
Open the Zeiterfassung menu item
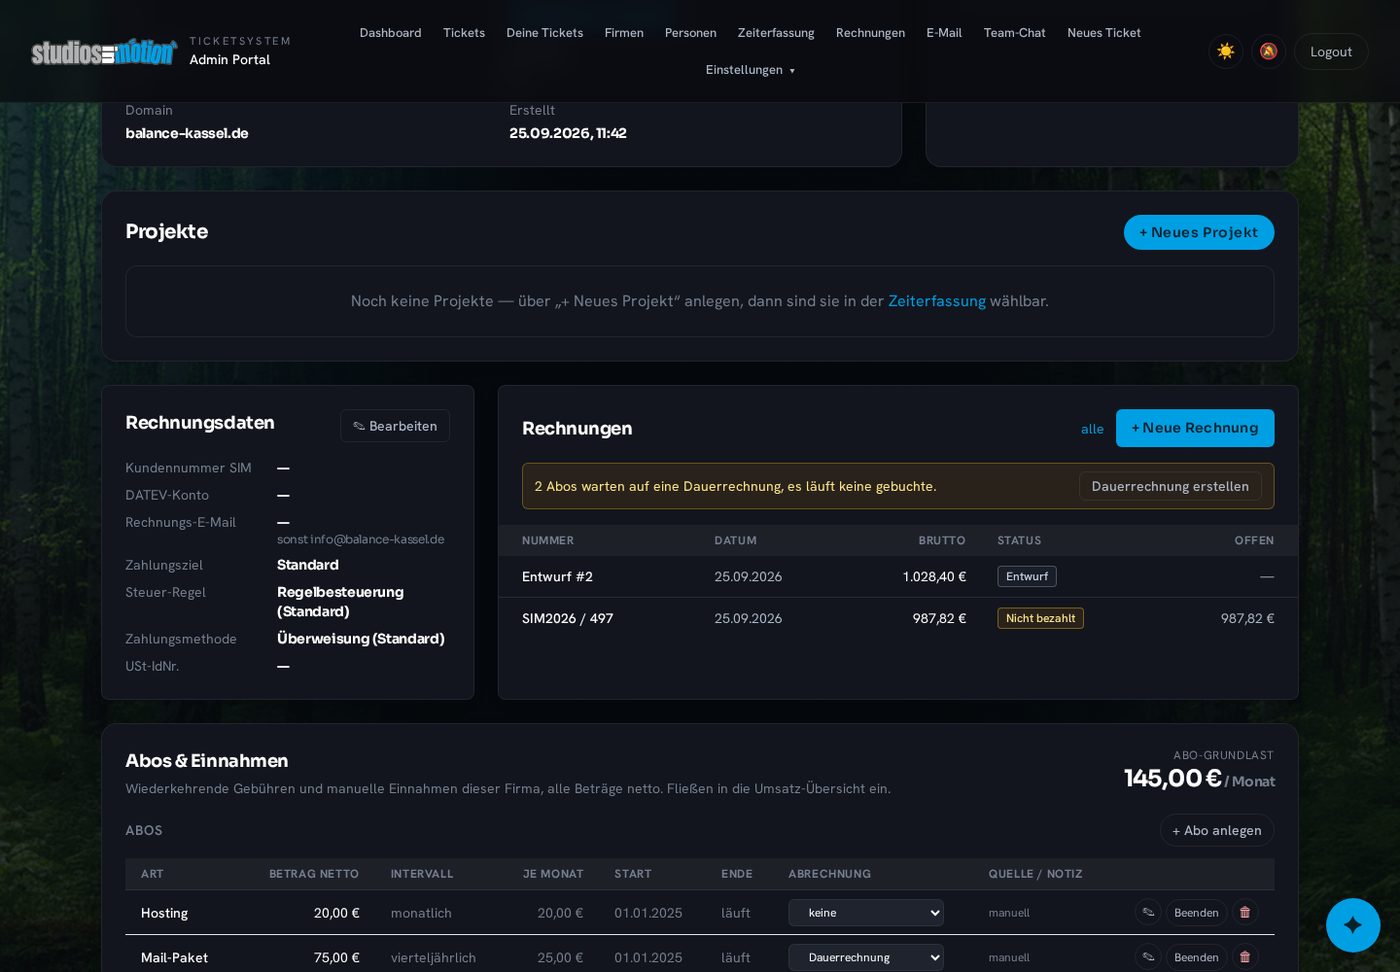(776, 33)
